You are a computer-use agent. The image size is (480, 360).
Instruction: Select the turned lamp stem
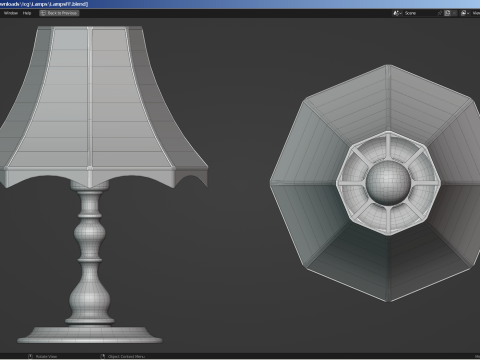click(x=89, y=253)
